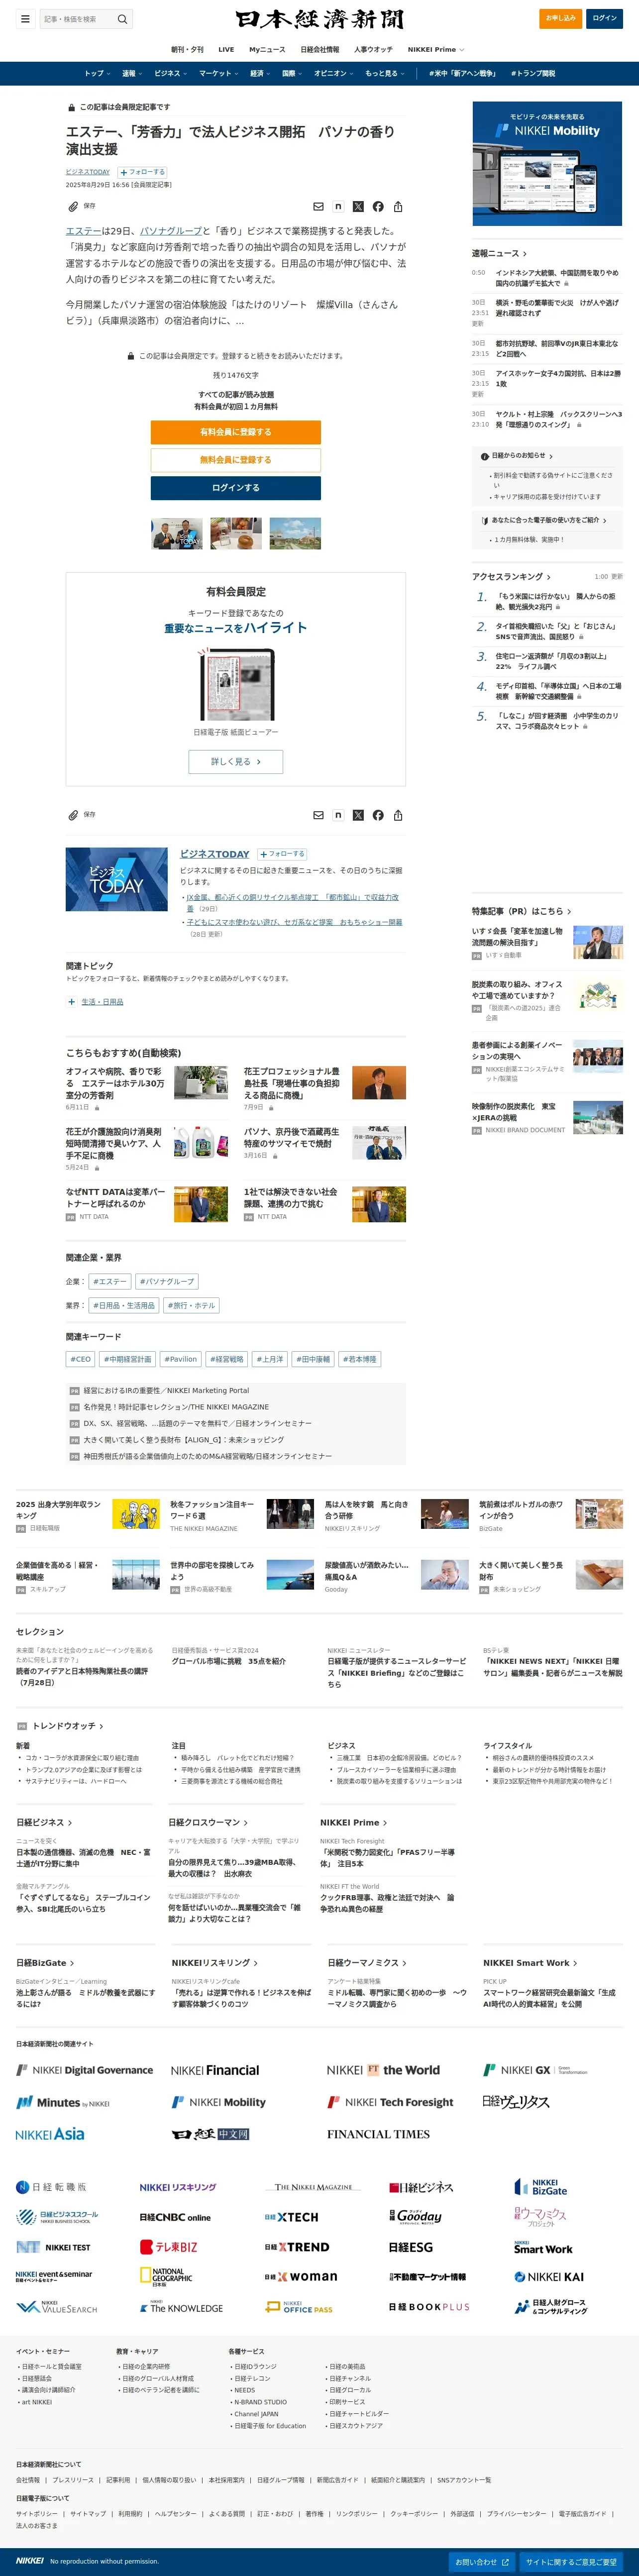This screenshot has width=639, height=2576.
Task: Click the blue ログイン button in the header
Action: [604, 18]
